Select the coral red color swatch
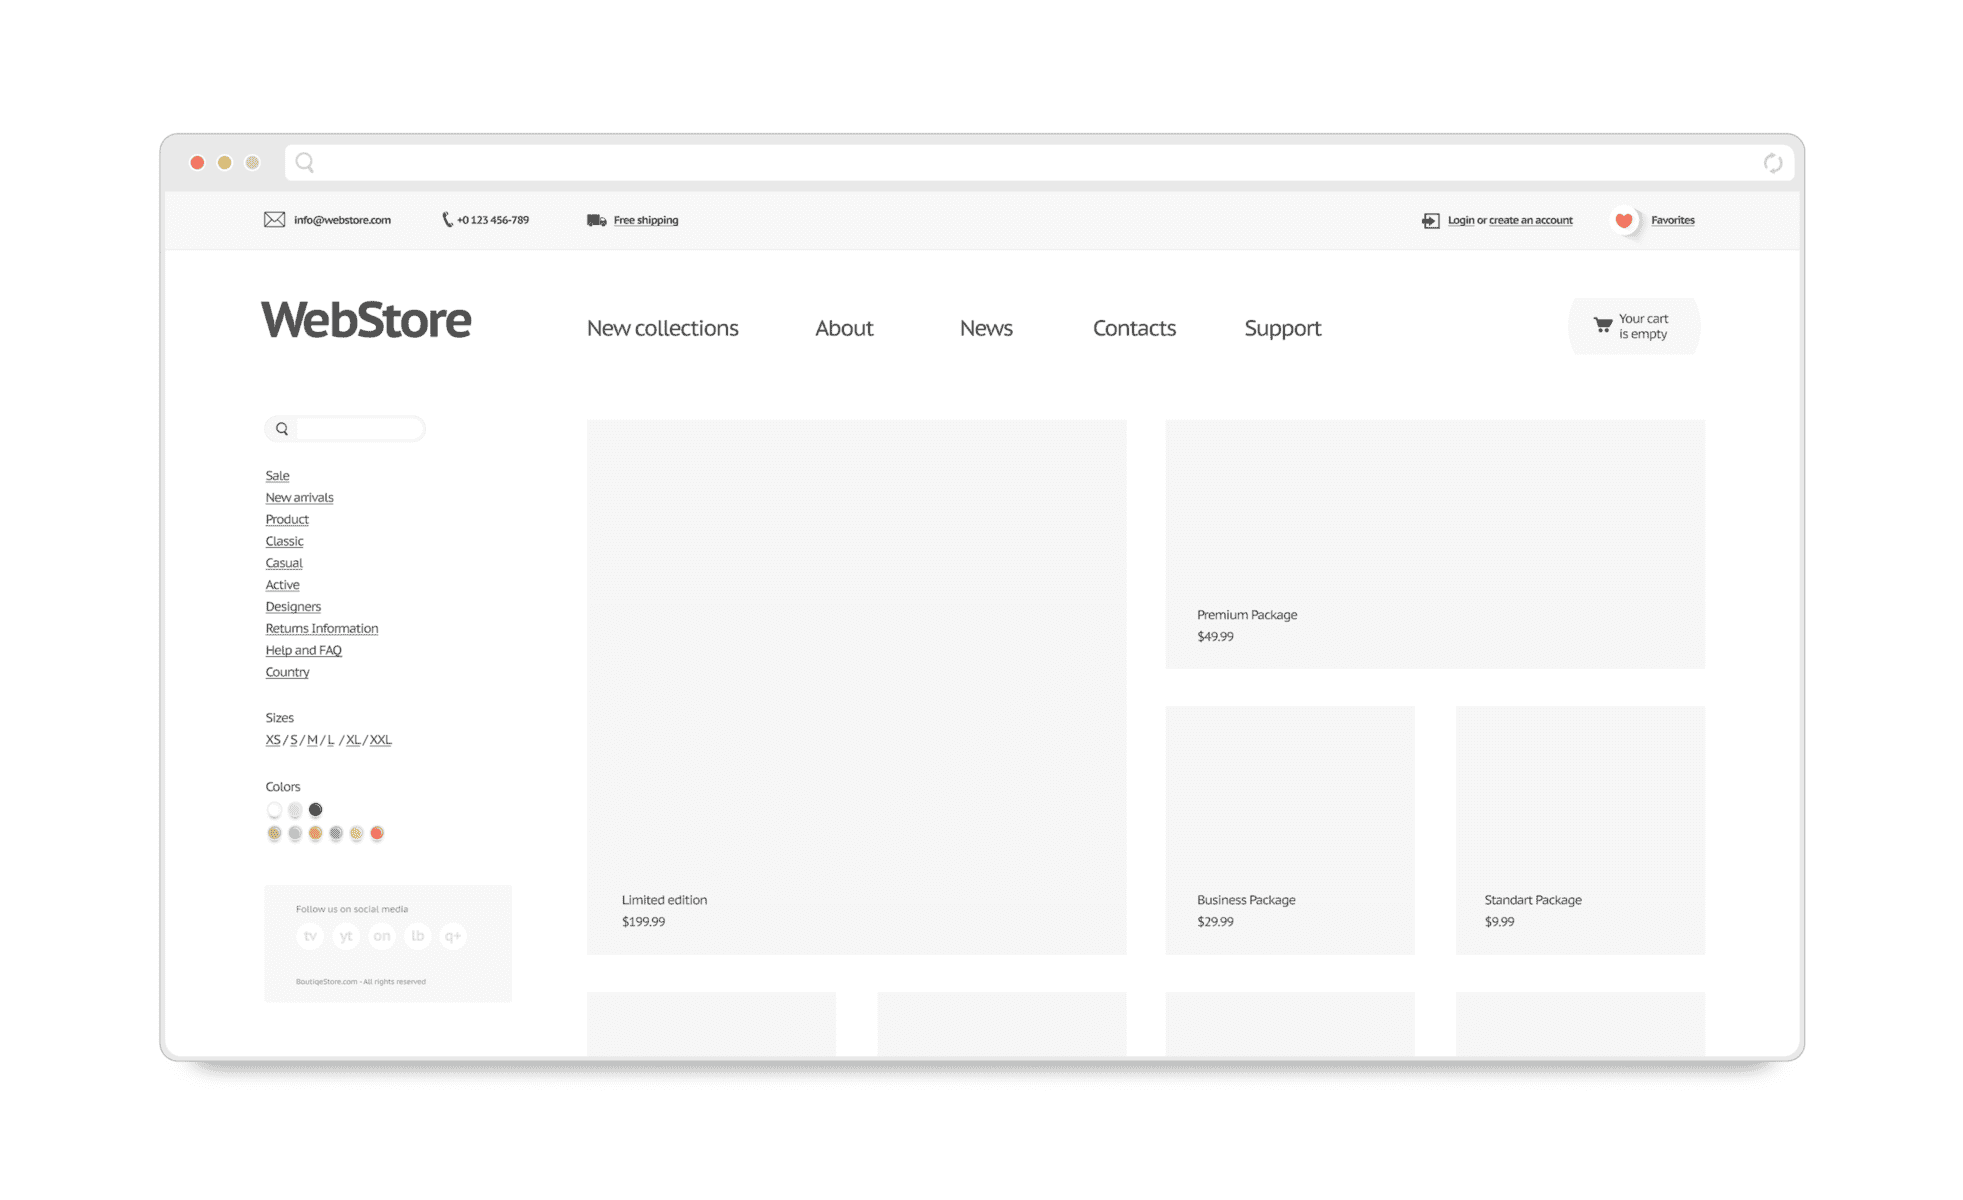The height and width of the screenshot is (1200, 1963). click(x=377, y=832)
